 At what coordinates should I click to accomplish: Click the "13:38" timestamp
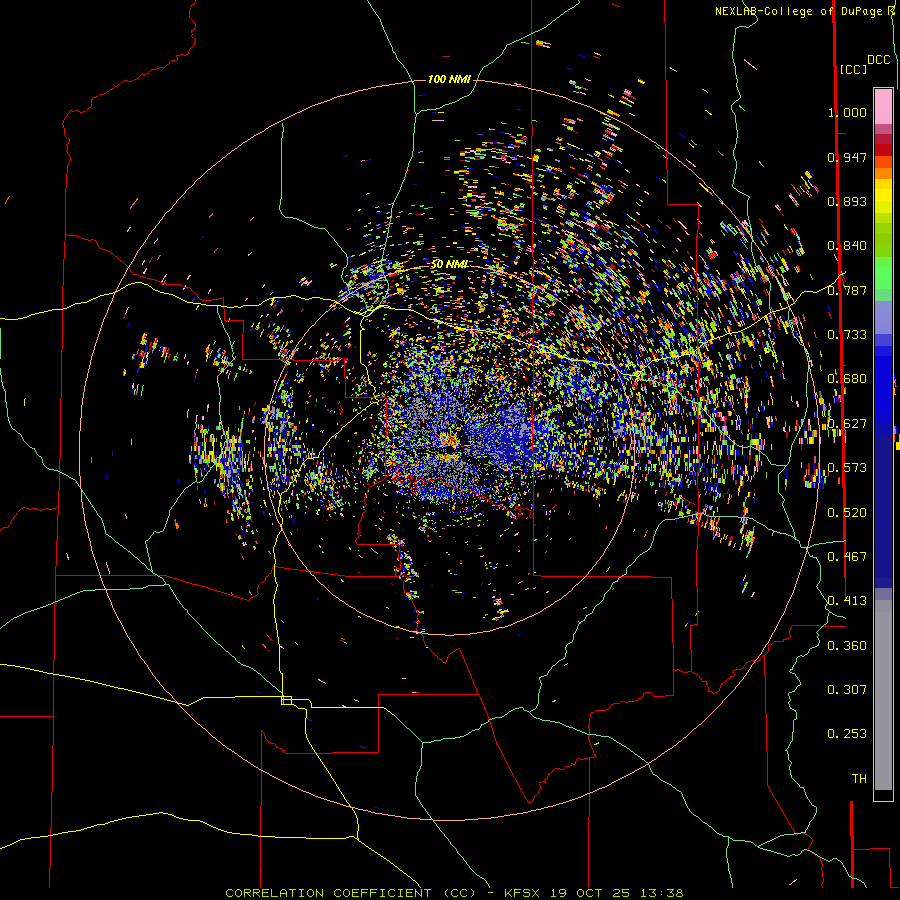coord(662,893)
